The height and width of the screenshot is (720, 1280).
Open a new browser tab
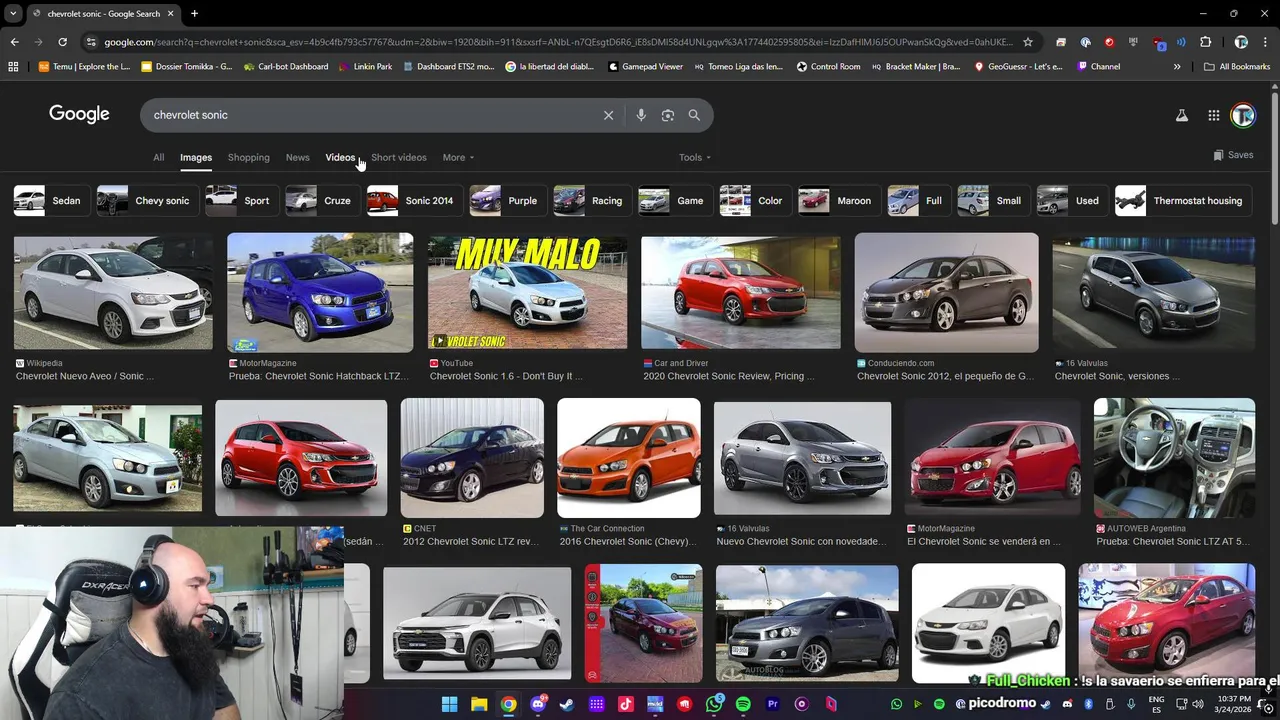click(x=194, y=14)
